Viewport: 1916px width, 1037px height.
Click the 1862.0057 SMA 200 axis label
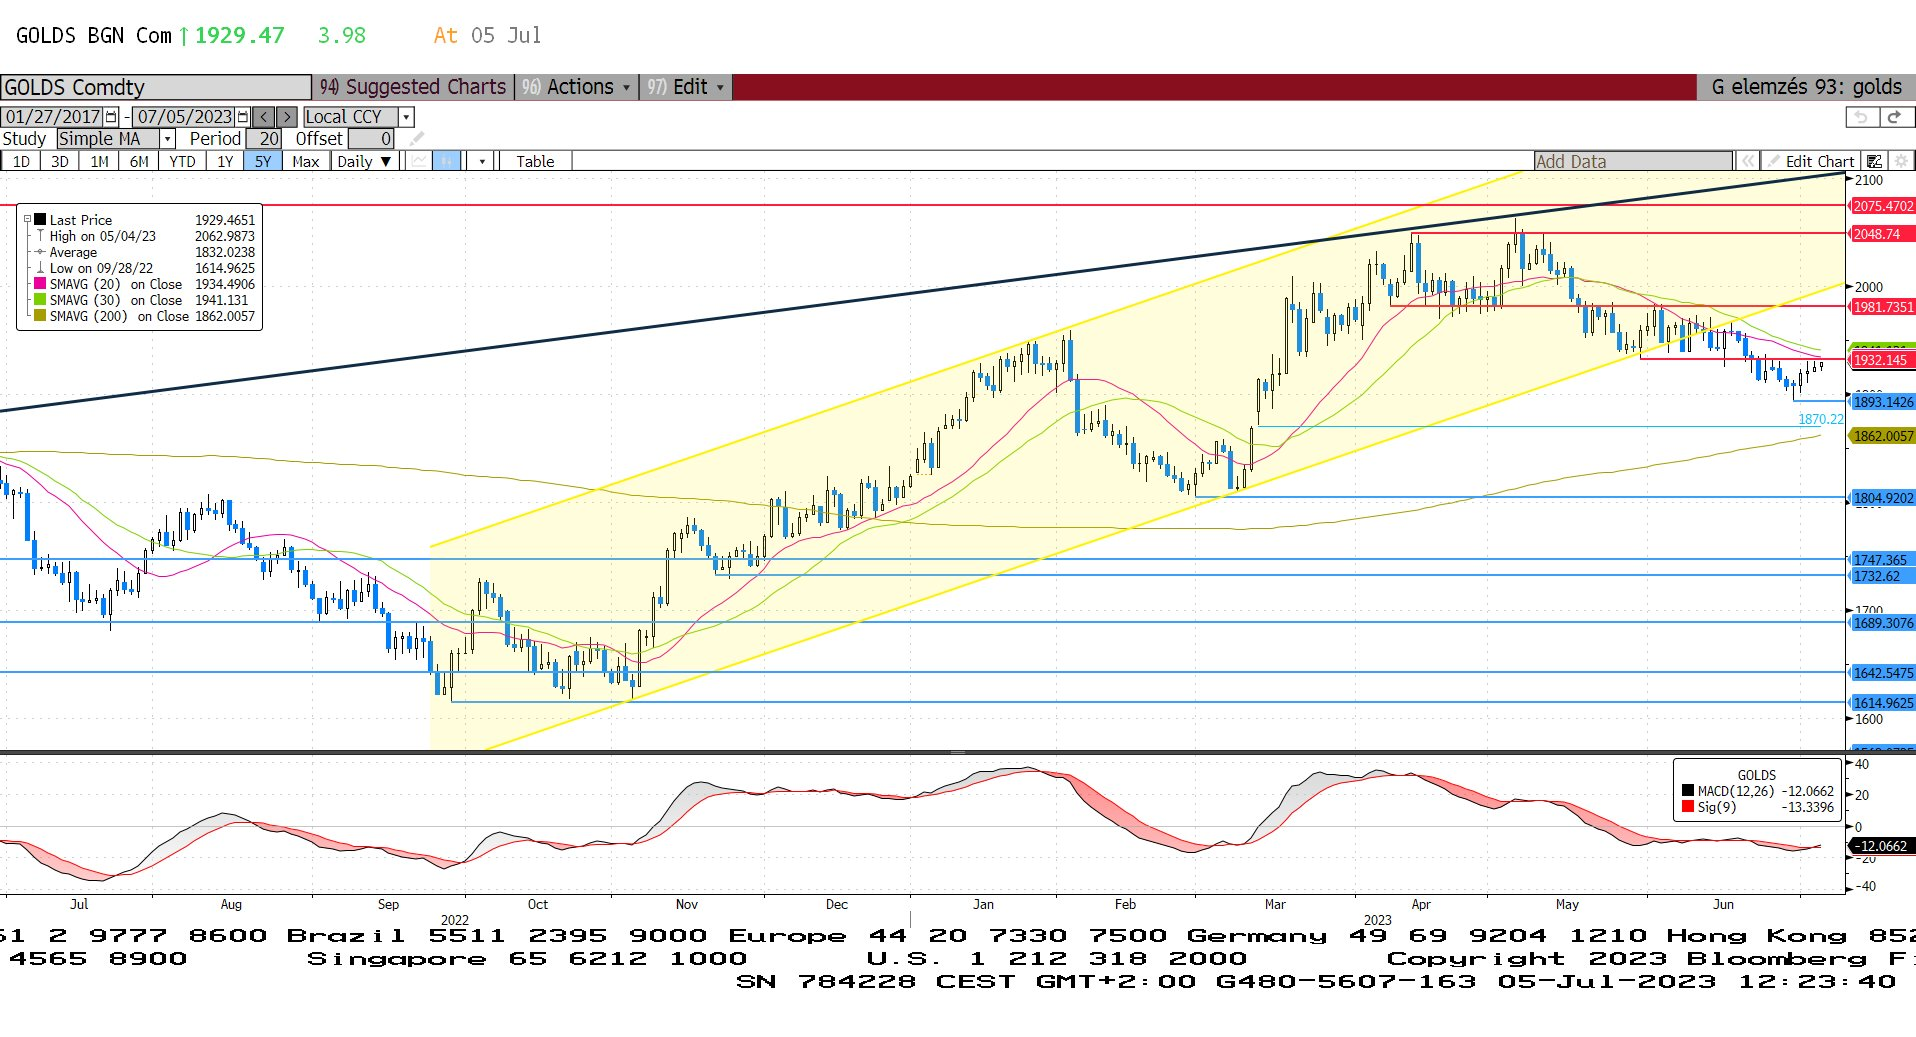click(x=1883, y=436)
